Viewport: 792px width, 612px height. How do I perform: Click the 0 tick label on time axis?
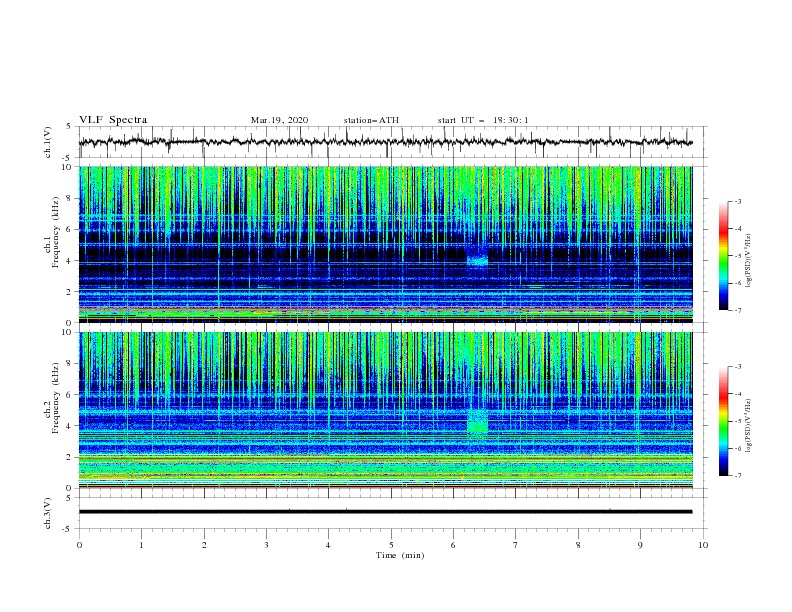coord(79,545)
